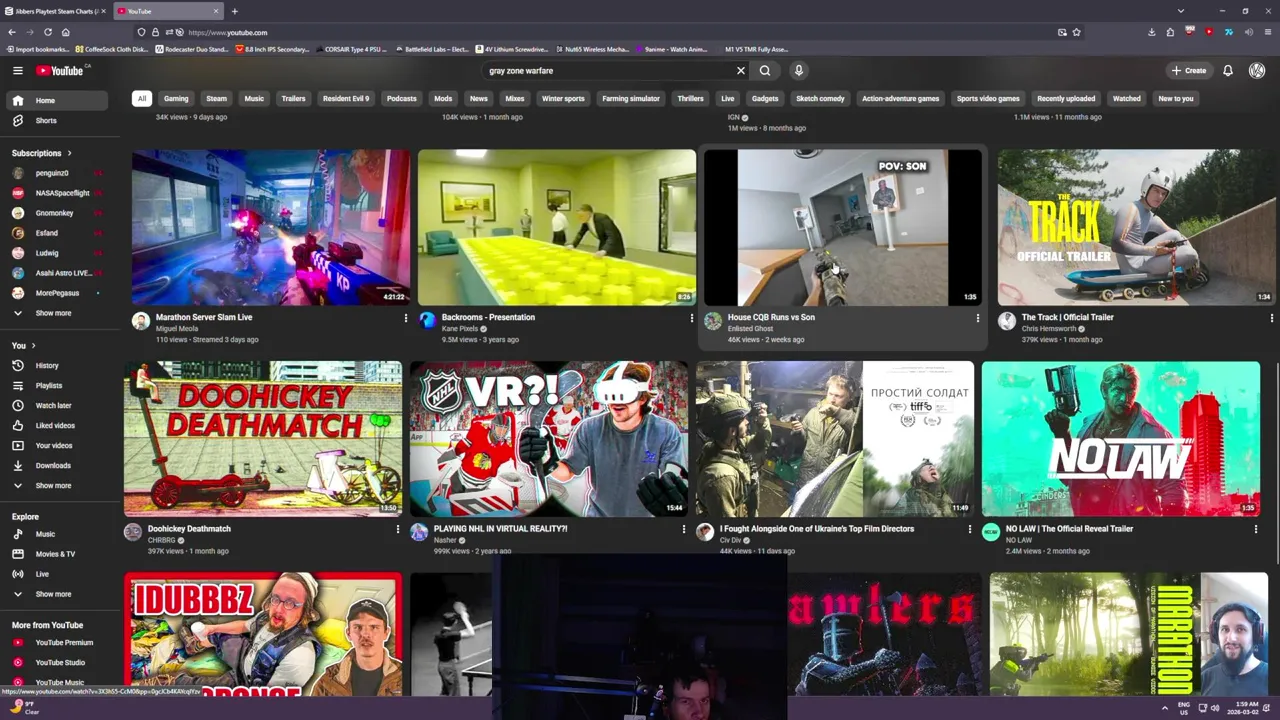Open YouTube Premium link
Screen dimensions: 1280x720
point(55,643)
